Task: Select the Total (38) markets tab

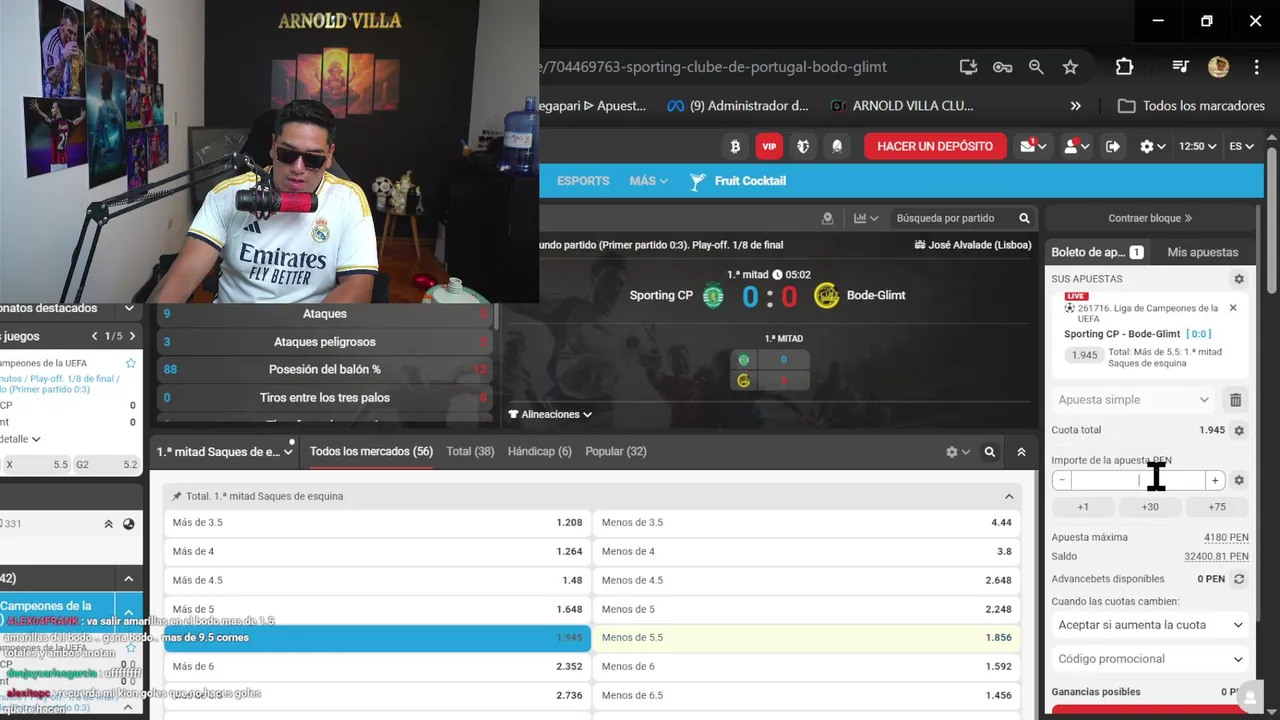Action: pyautogui.click(x=470, y=452)
